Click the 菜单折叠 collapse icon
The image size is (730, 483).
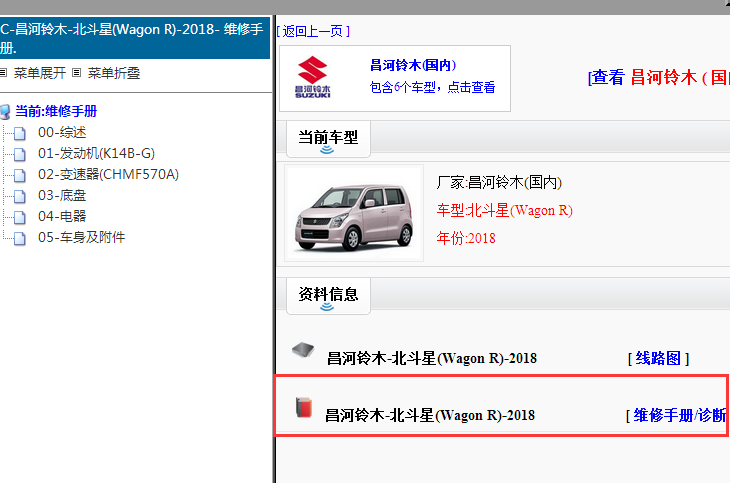[77, 73]
